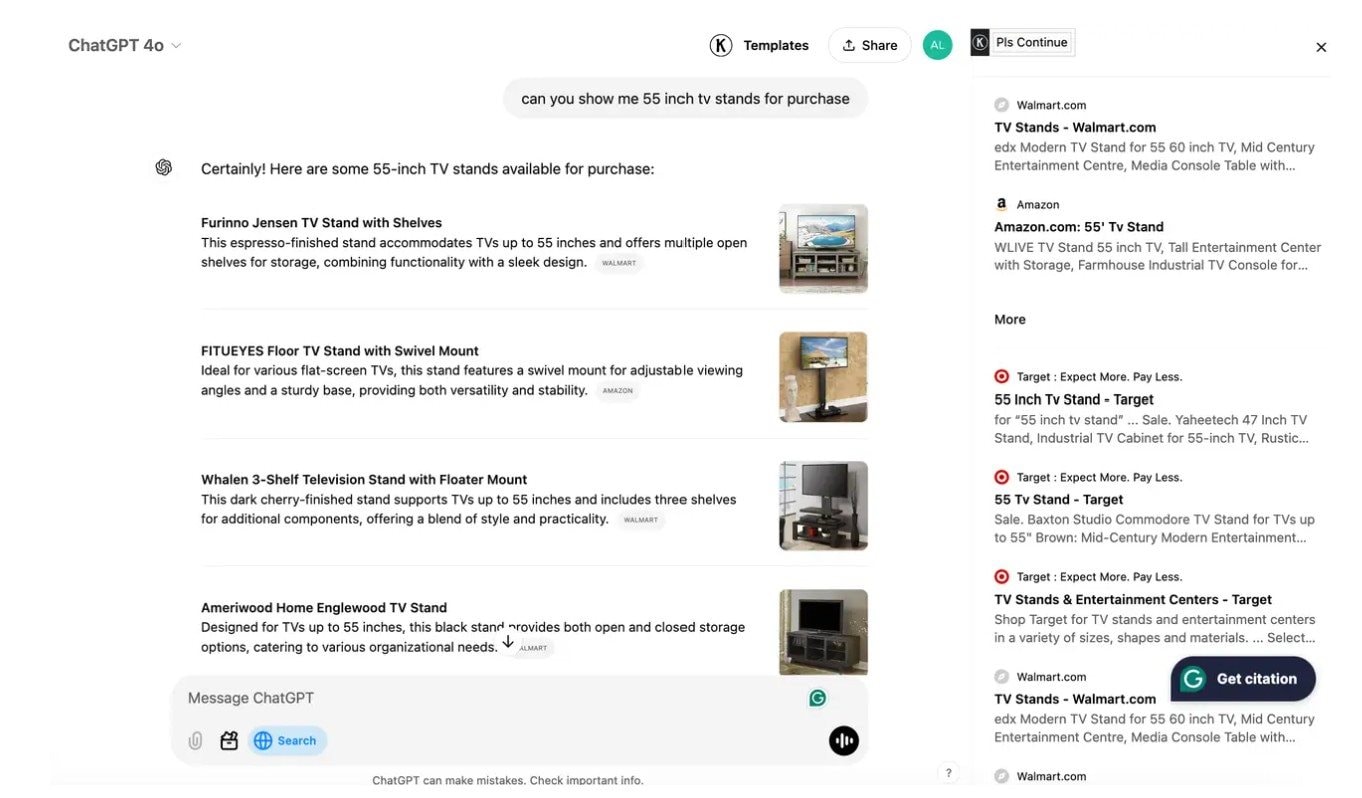Click Ameriwood Home Englewood TV Stand title
Screen dimensions: 1362x798
point(324,608)
